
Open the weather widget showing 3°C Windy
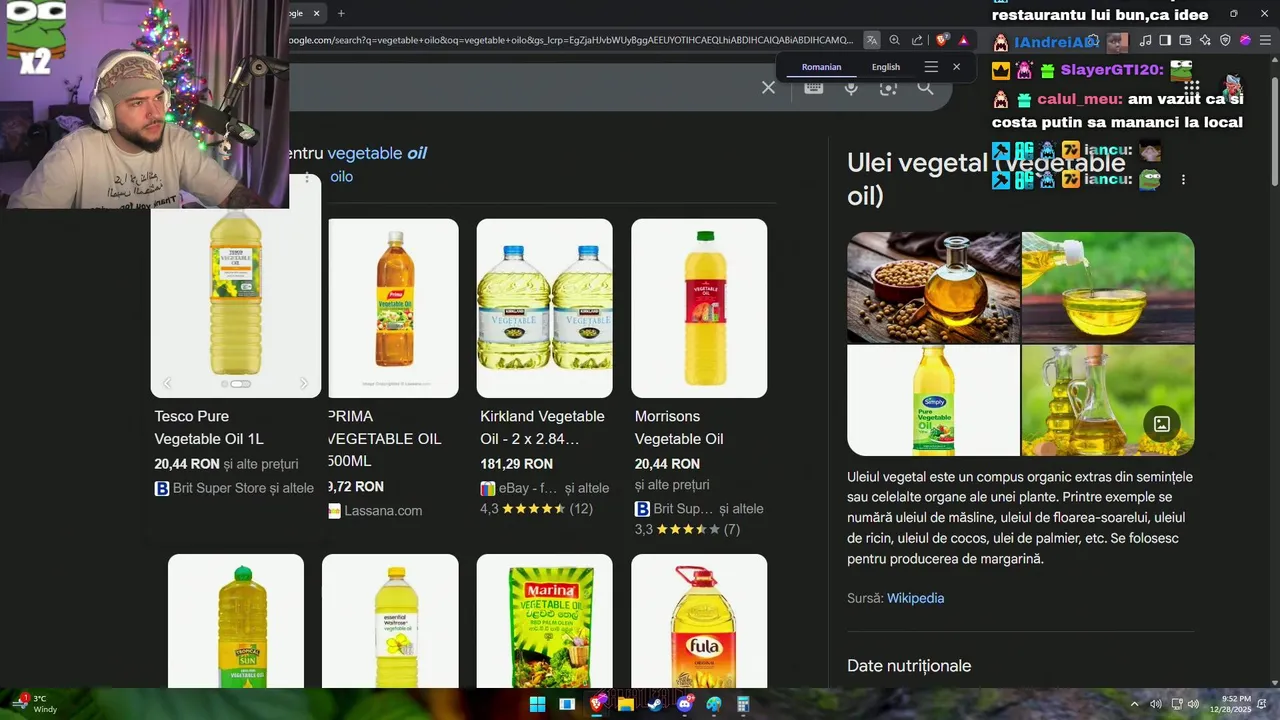(x=34, y=704)
